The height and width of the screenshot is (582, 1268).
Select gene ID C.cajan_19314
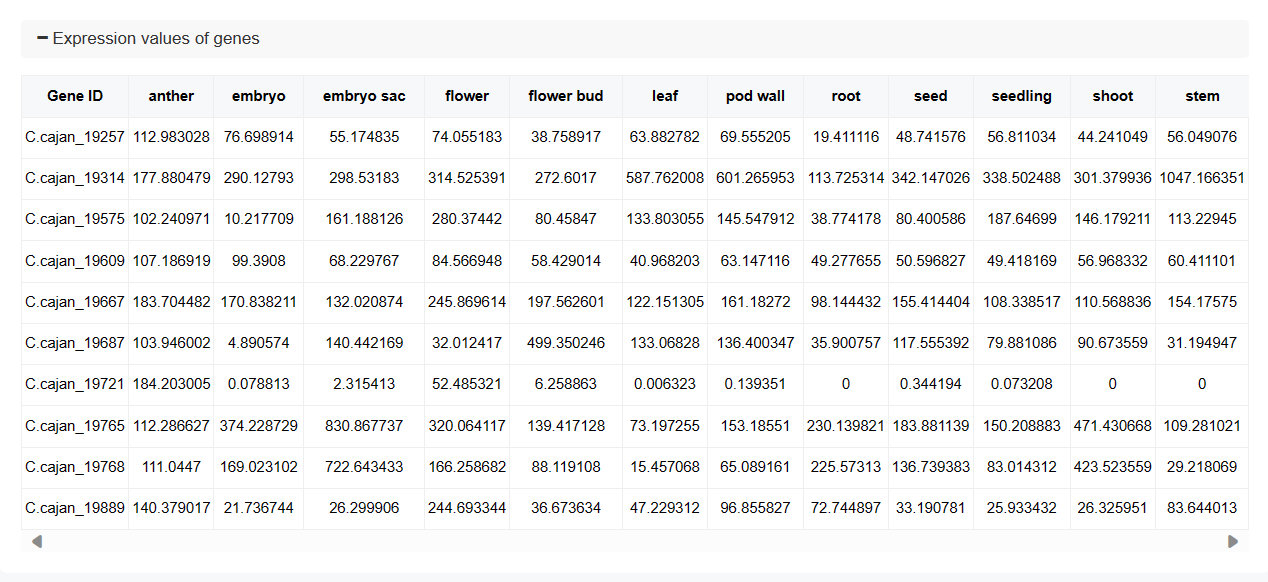[75, 178]
